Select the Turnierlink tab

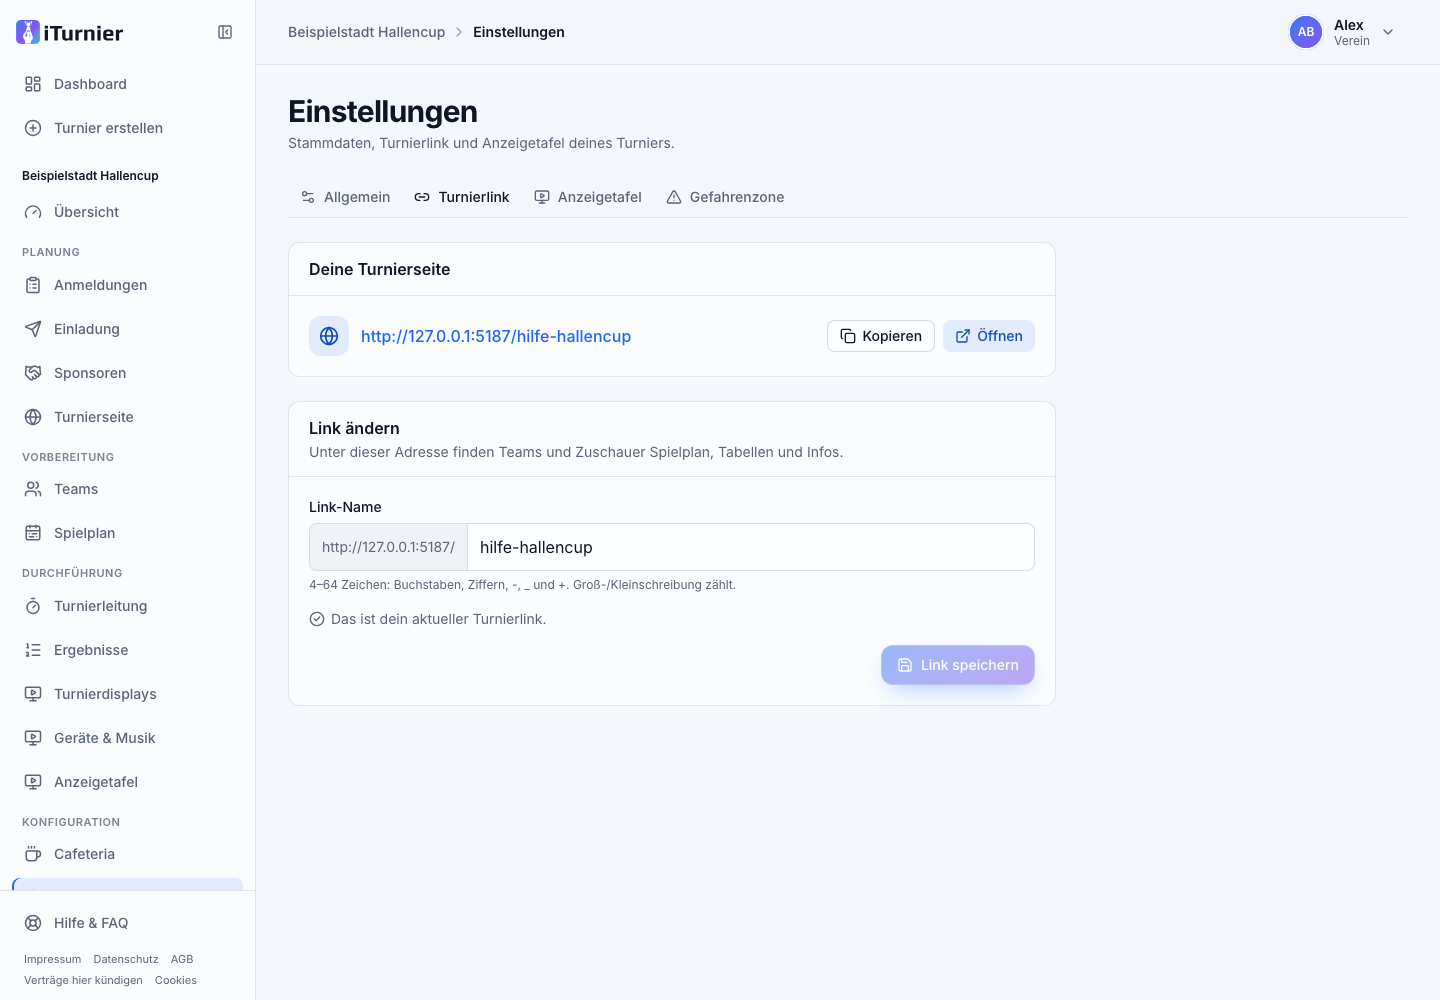[462, 197]
